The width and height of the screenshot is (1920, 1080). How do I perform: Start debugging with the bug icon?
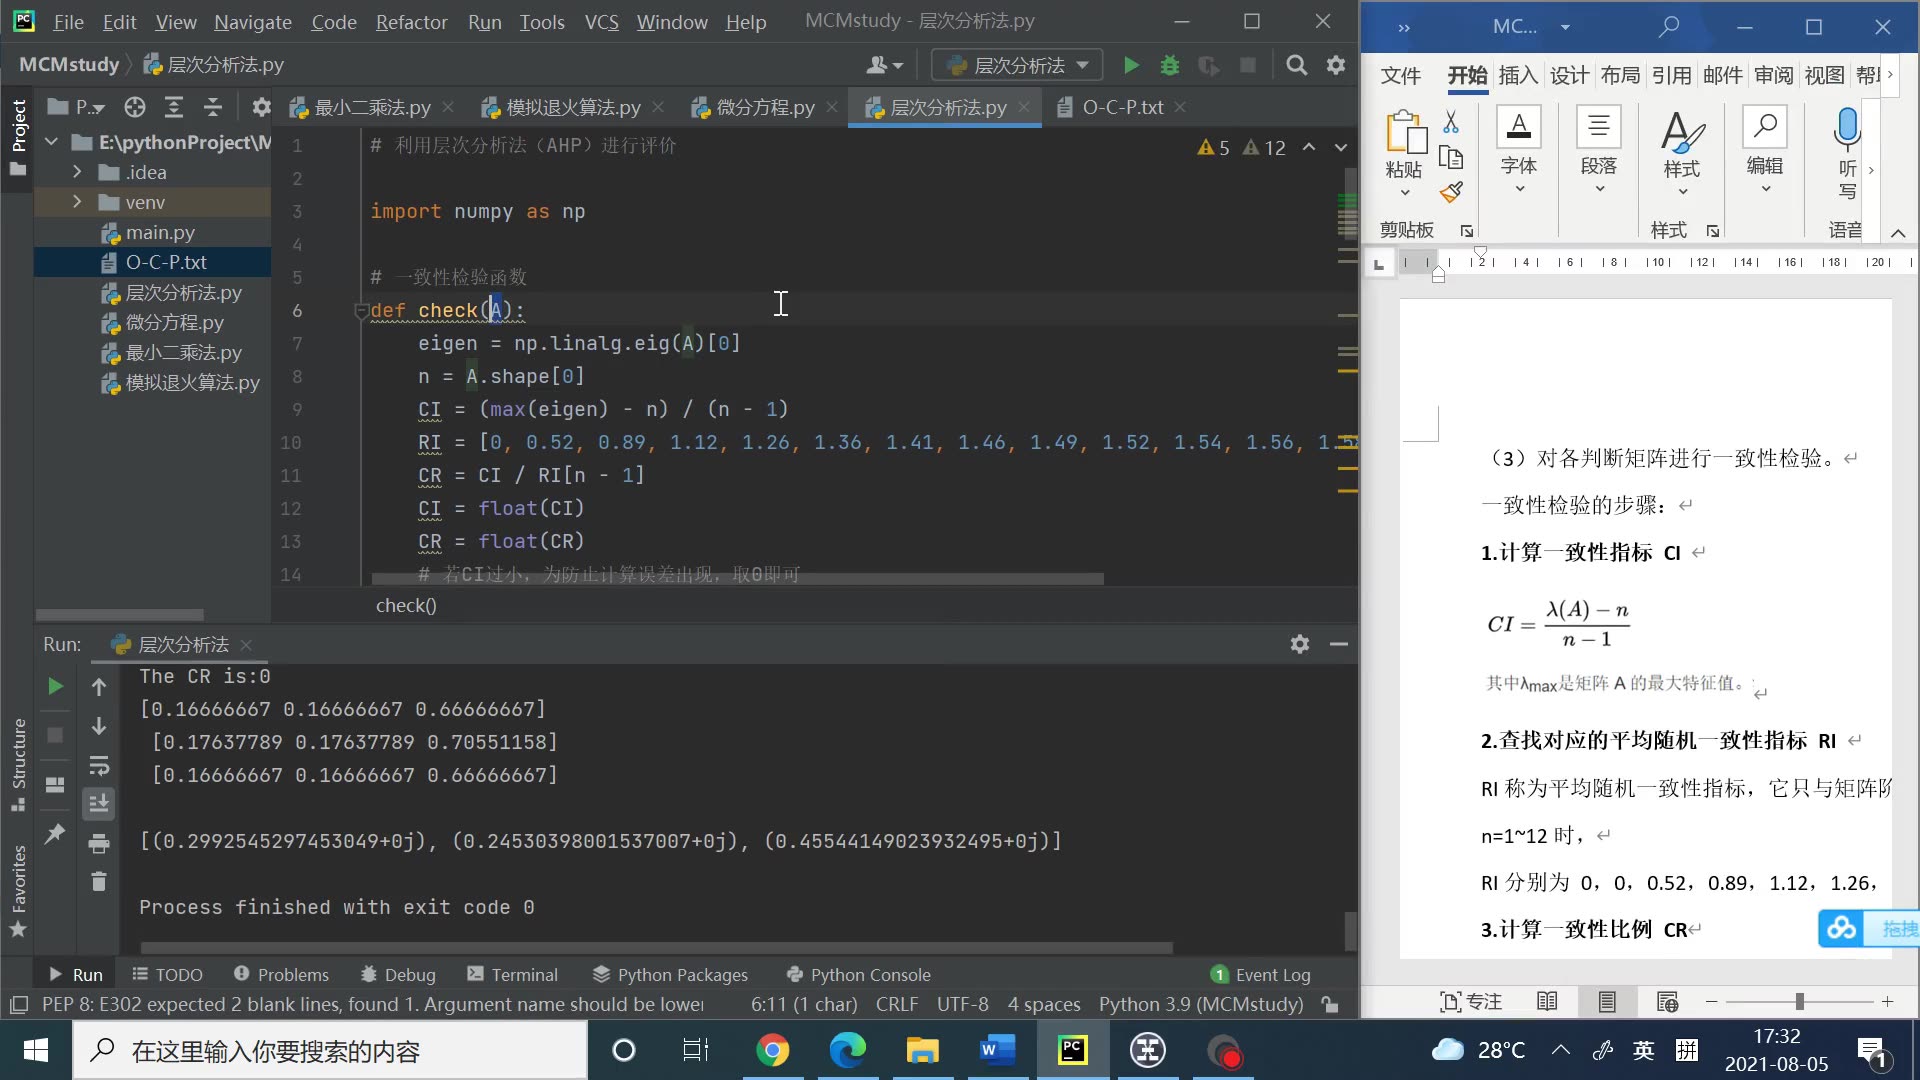1169,64
